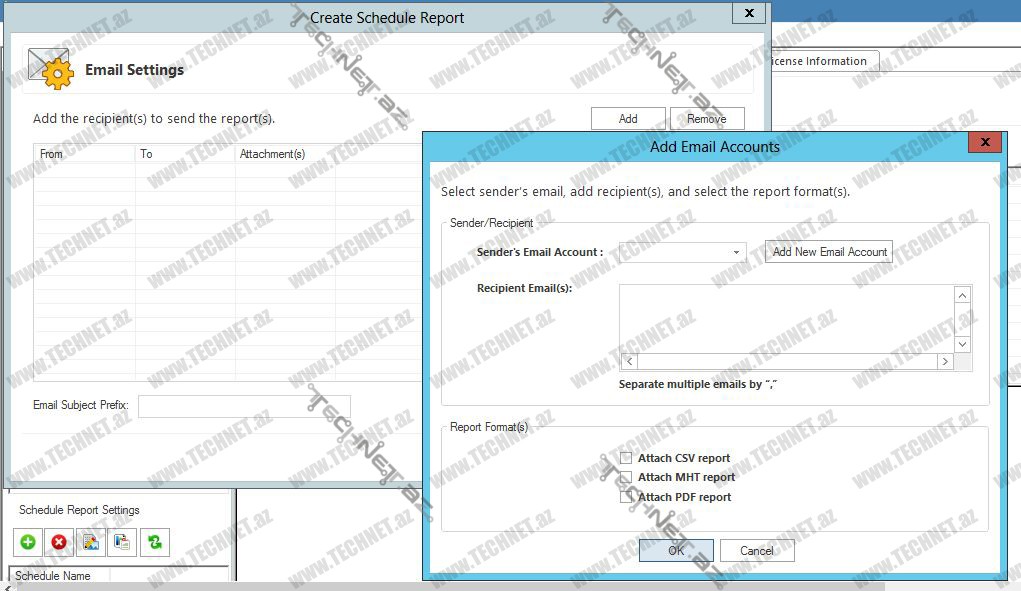The width and height of the screenshot is (1021, 591).
Task: Click the Email Subject Prefix field
Action: point(243,406)
